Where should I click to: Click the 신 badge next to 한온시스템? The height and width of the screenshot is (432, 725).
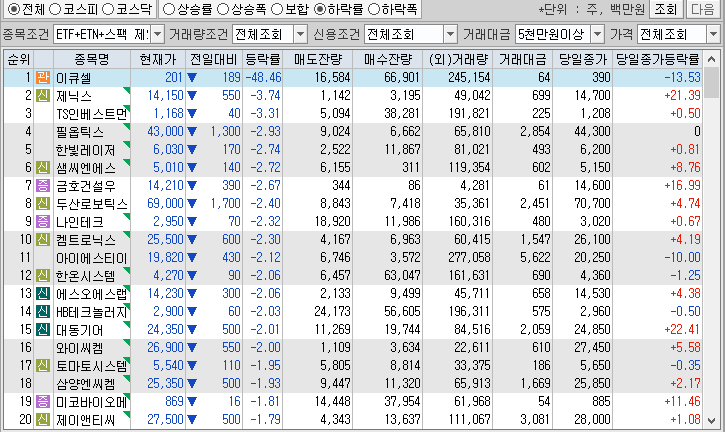tap(43, 276)
